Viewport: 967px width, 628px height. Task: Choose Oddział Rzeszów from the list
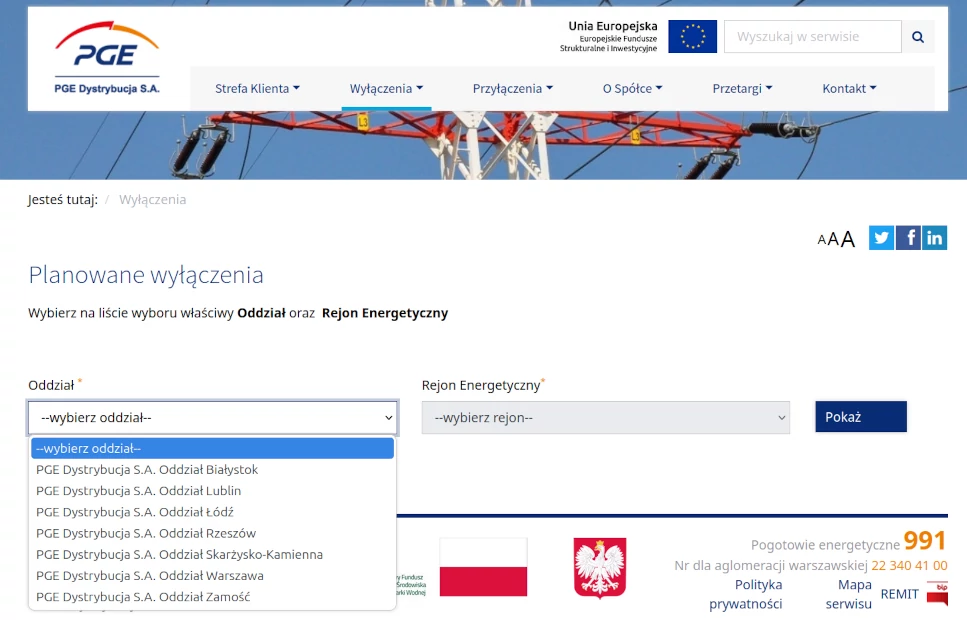pos(212,533)
